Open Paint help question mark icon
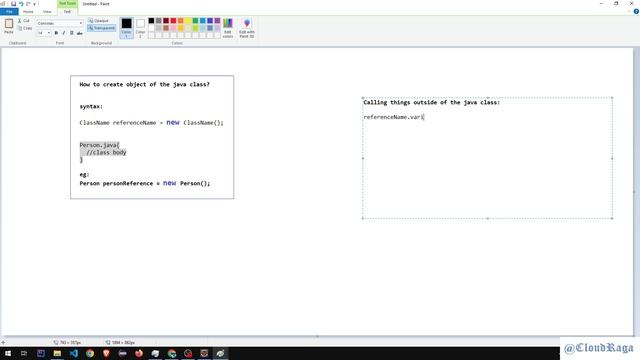This screenshot has width=640, height=360. (x=636, y=11)
